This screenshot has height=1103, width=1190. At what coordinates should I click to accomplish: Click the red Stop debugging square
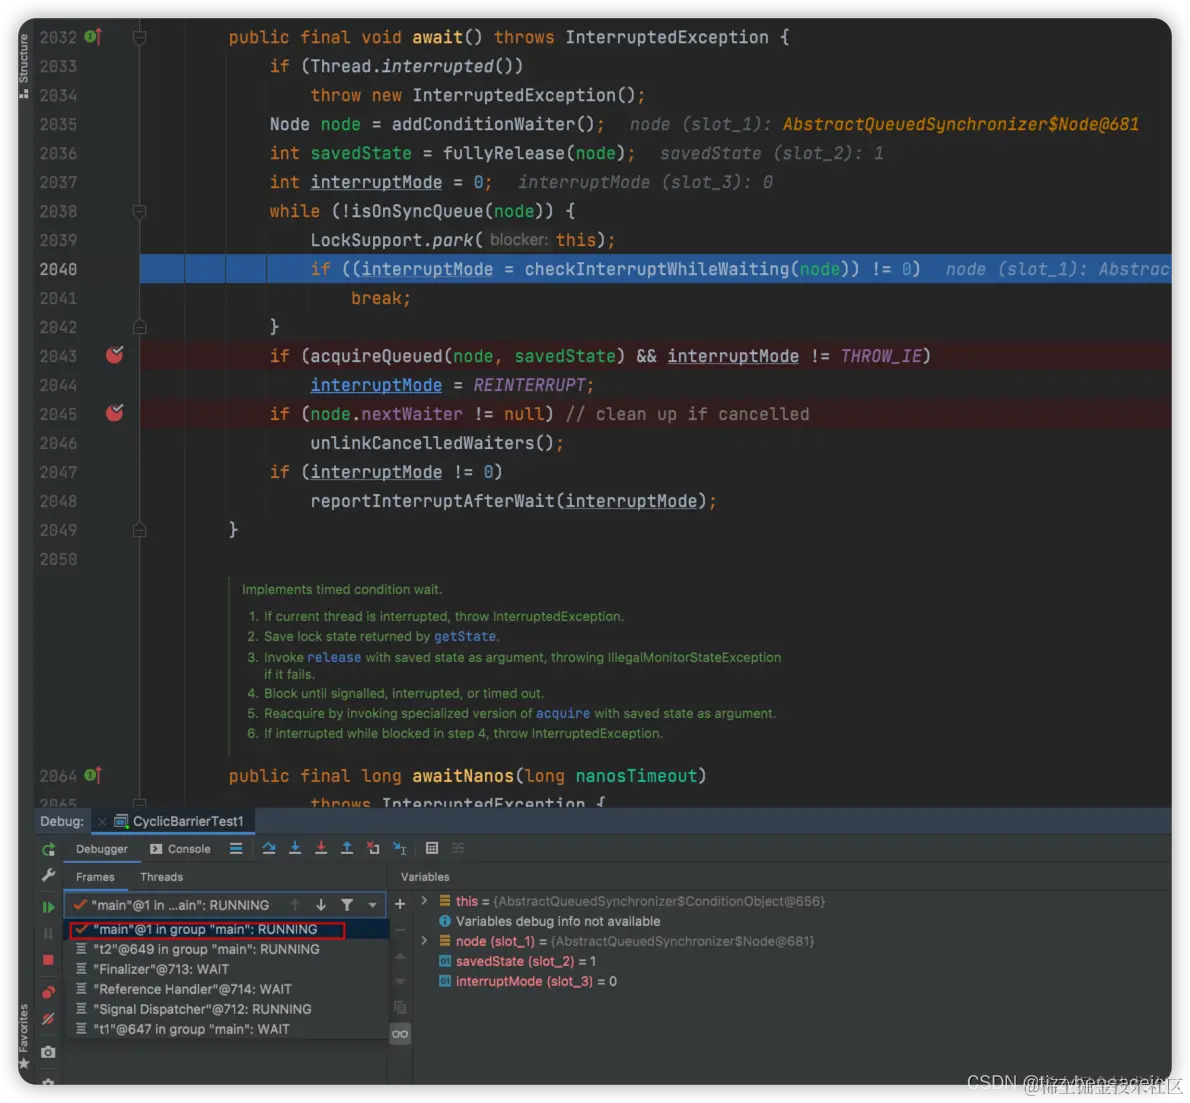coord(48,960)
